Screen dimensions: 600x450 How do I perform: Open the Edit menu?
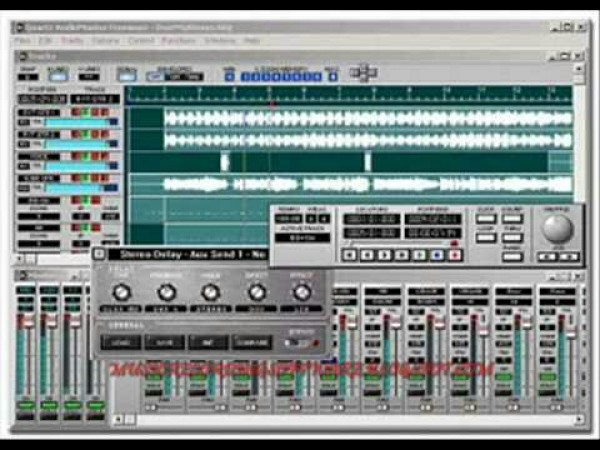pos(46,40)
